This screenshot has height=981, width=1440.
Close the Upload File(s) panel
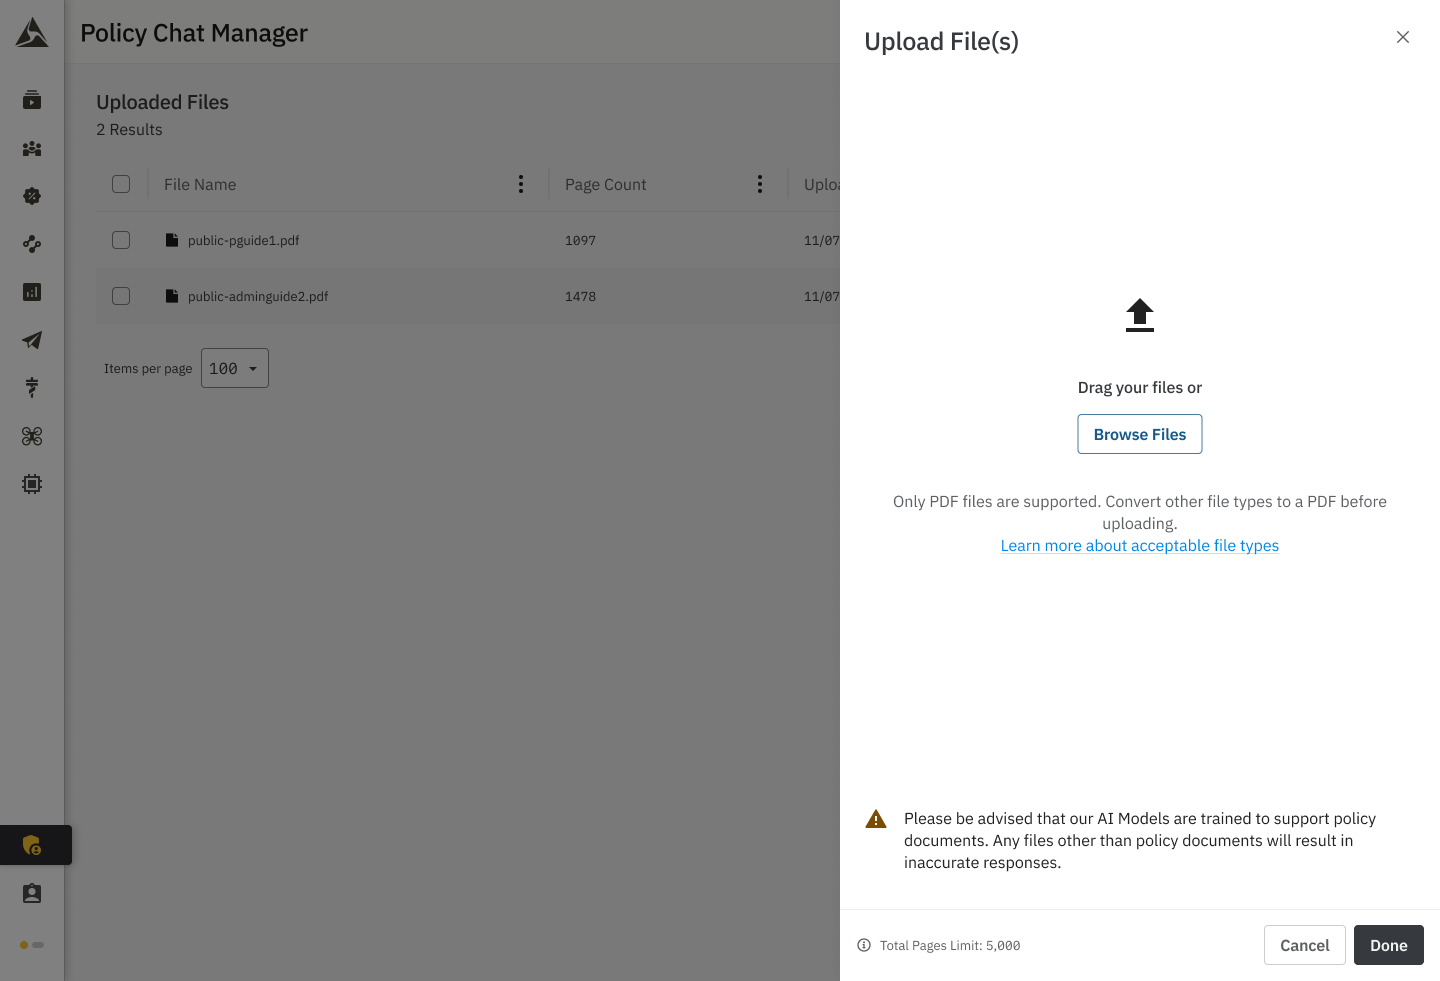pyautogui.click(x=1403, y=37)
